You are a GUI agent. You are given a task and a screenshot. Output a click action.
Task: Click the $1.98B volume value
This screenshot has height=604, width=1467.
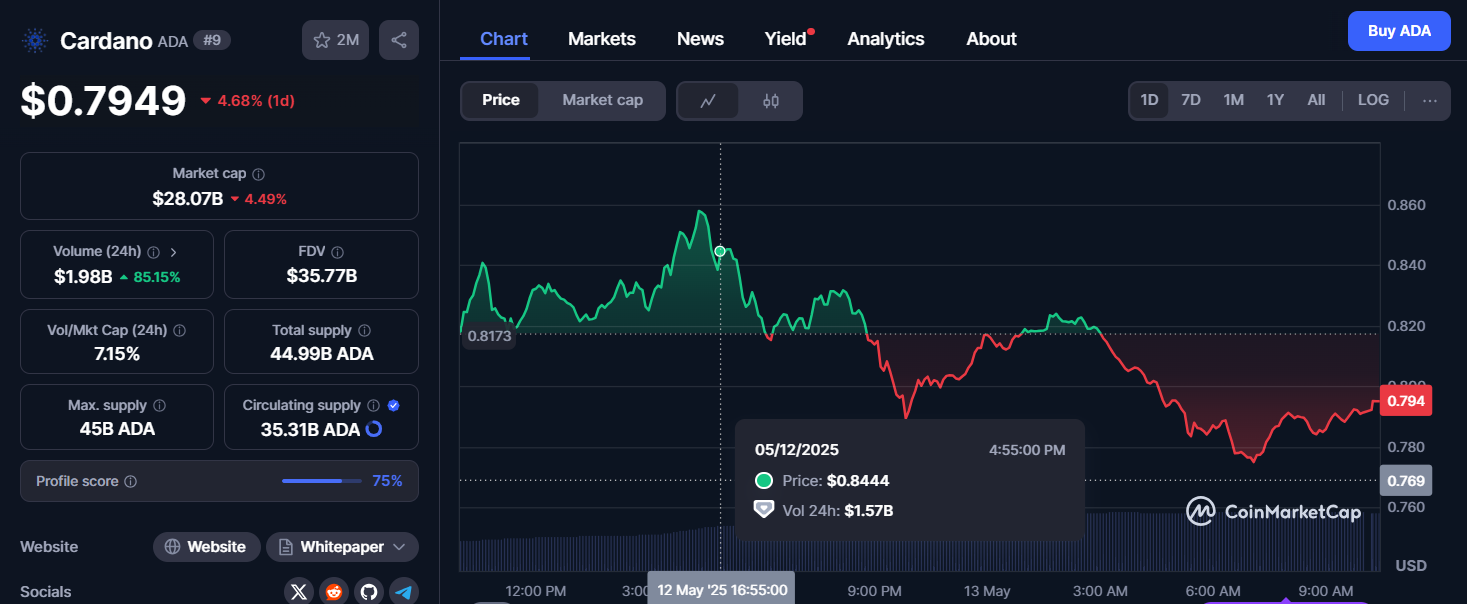click(x=83, y=276)
